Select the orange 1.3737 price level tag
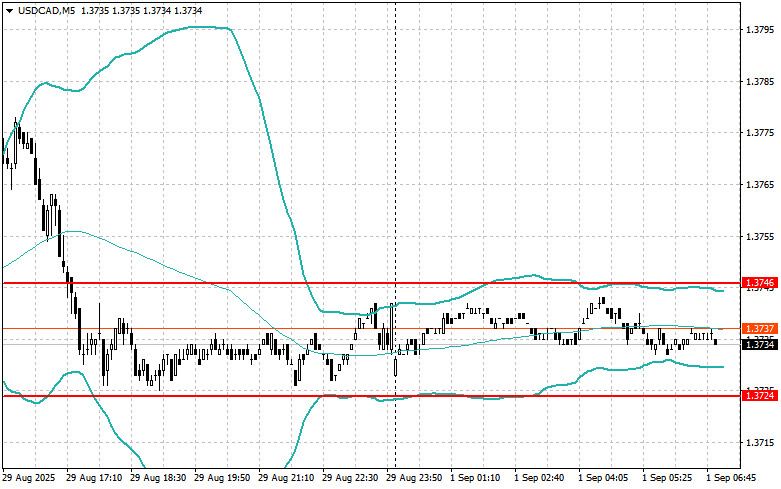The image size is (781, 489). point(760,329)
